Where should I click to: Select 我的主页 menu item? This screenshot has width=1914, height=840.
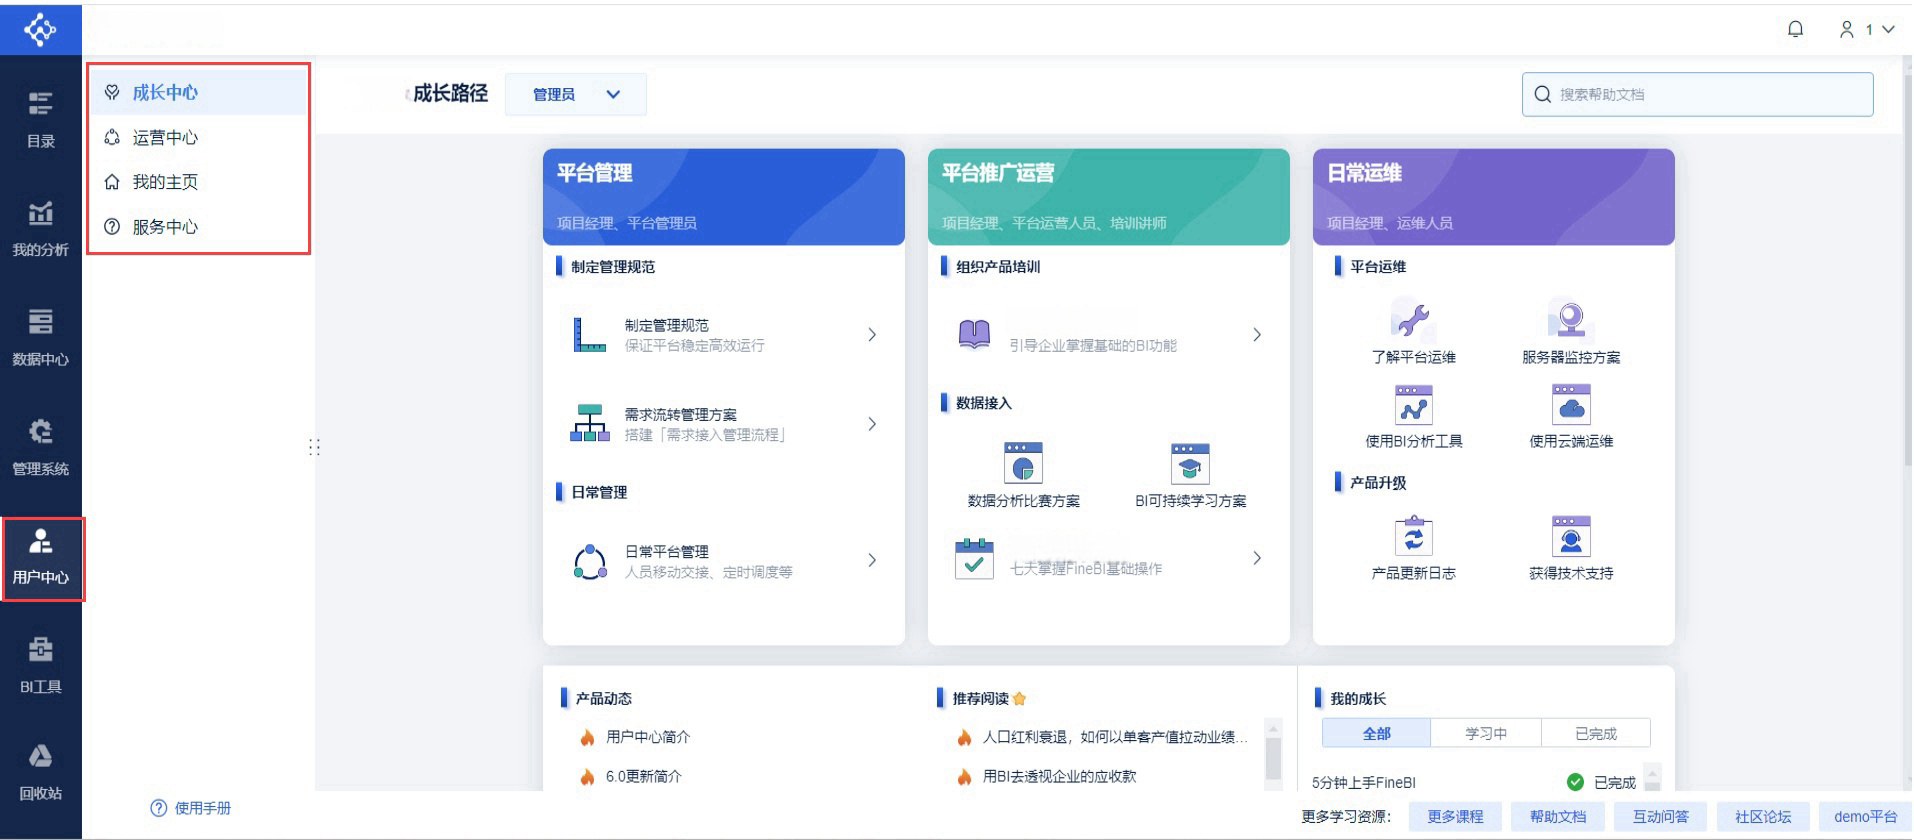199,182
